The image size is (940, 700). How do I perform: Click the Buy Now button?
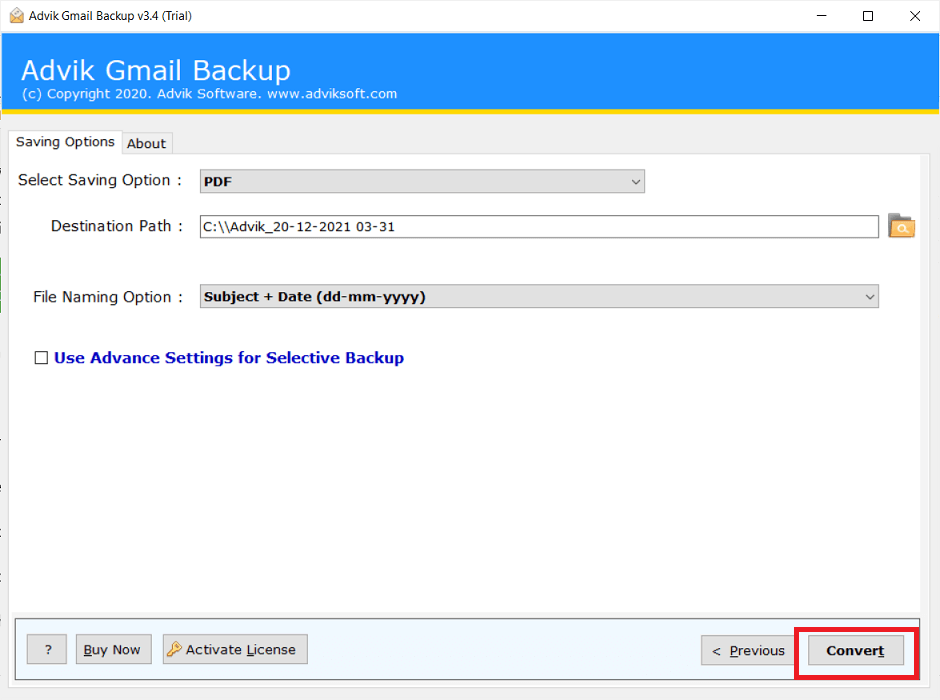(113, 649)
